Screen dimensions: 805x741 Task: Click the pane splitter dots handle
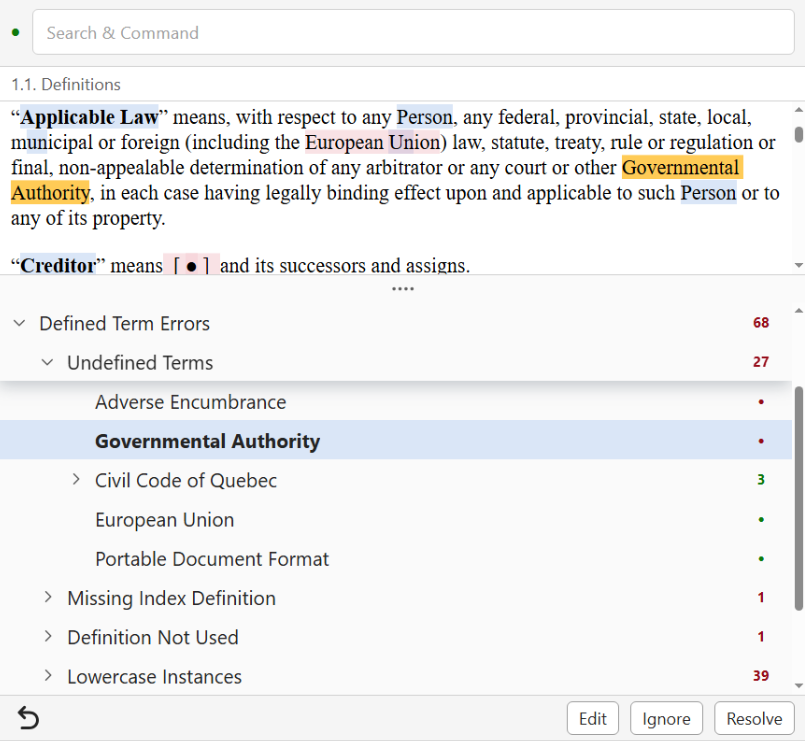pyautogui.click(x=402, y=289)
